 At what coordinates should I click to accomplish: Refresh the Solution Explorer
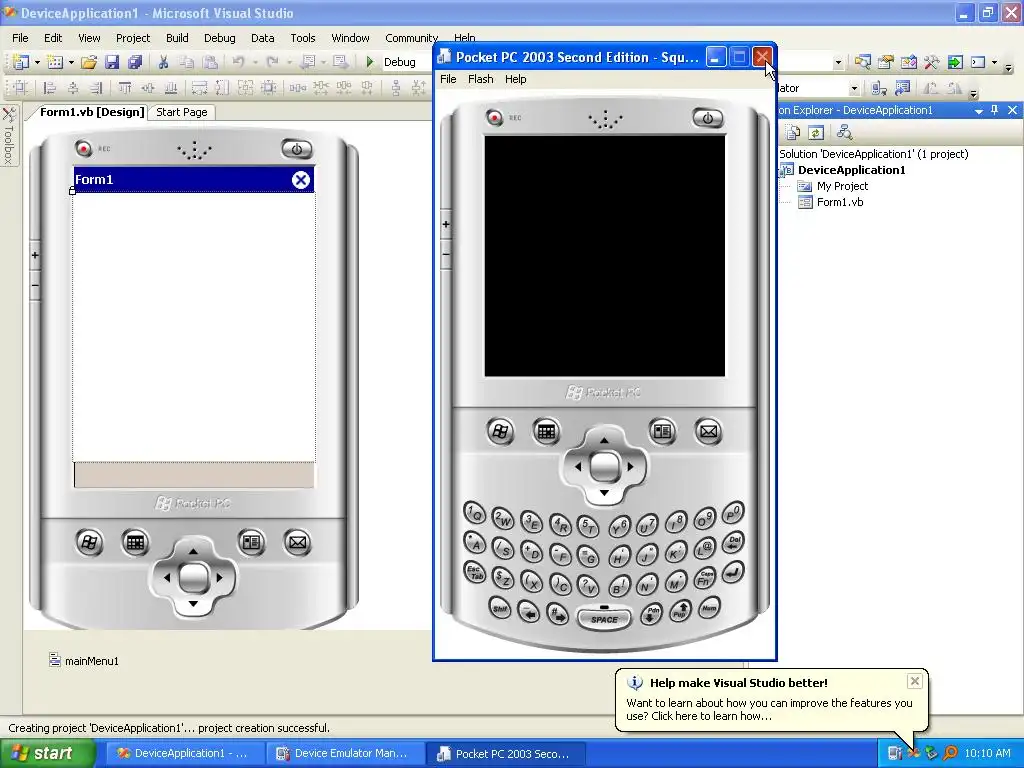coord(816,133)
